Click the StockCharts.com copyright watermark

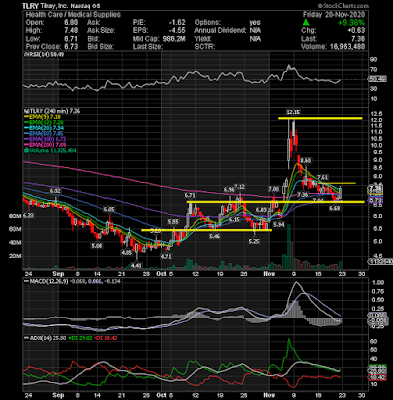coord(343,6)
